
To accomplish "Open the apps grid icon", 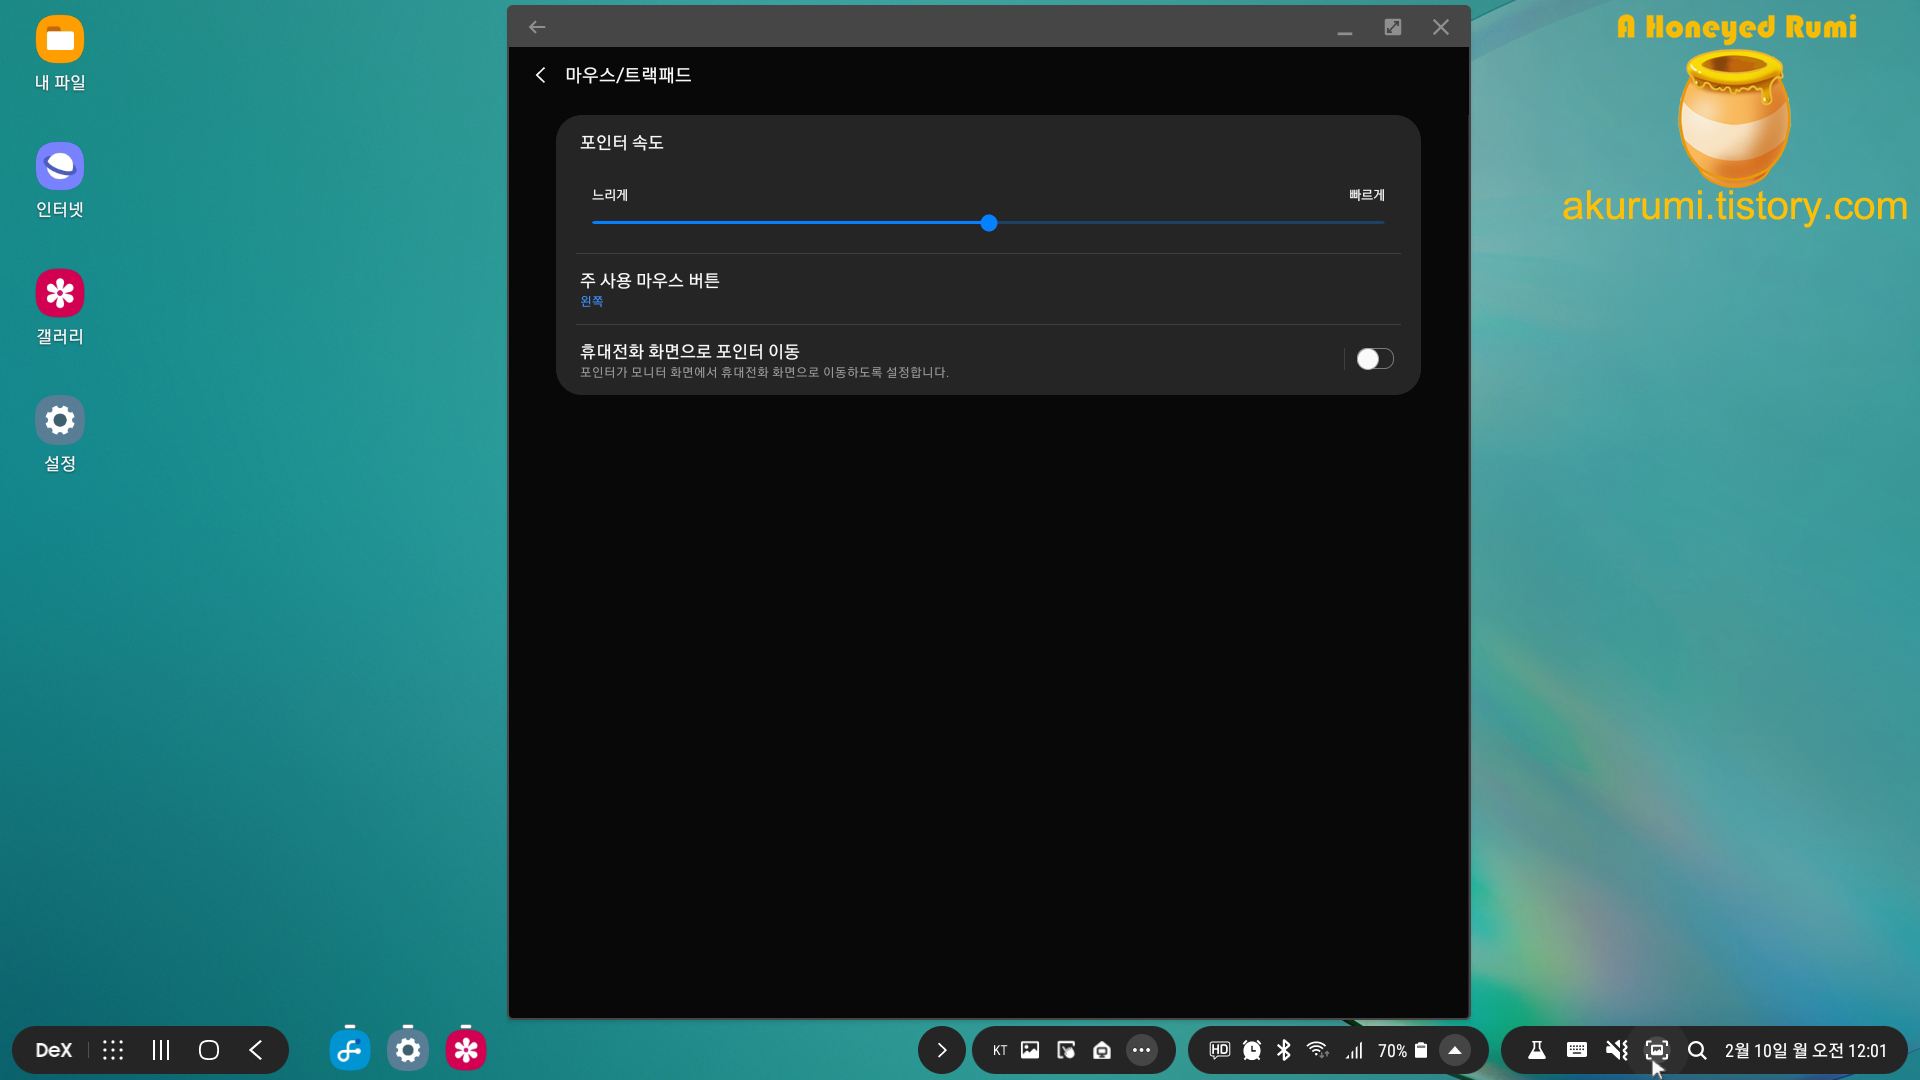I will pyautogui.click(x=113, y=1050).
